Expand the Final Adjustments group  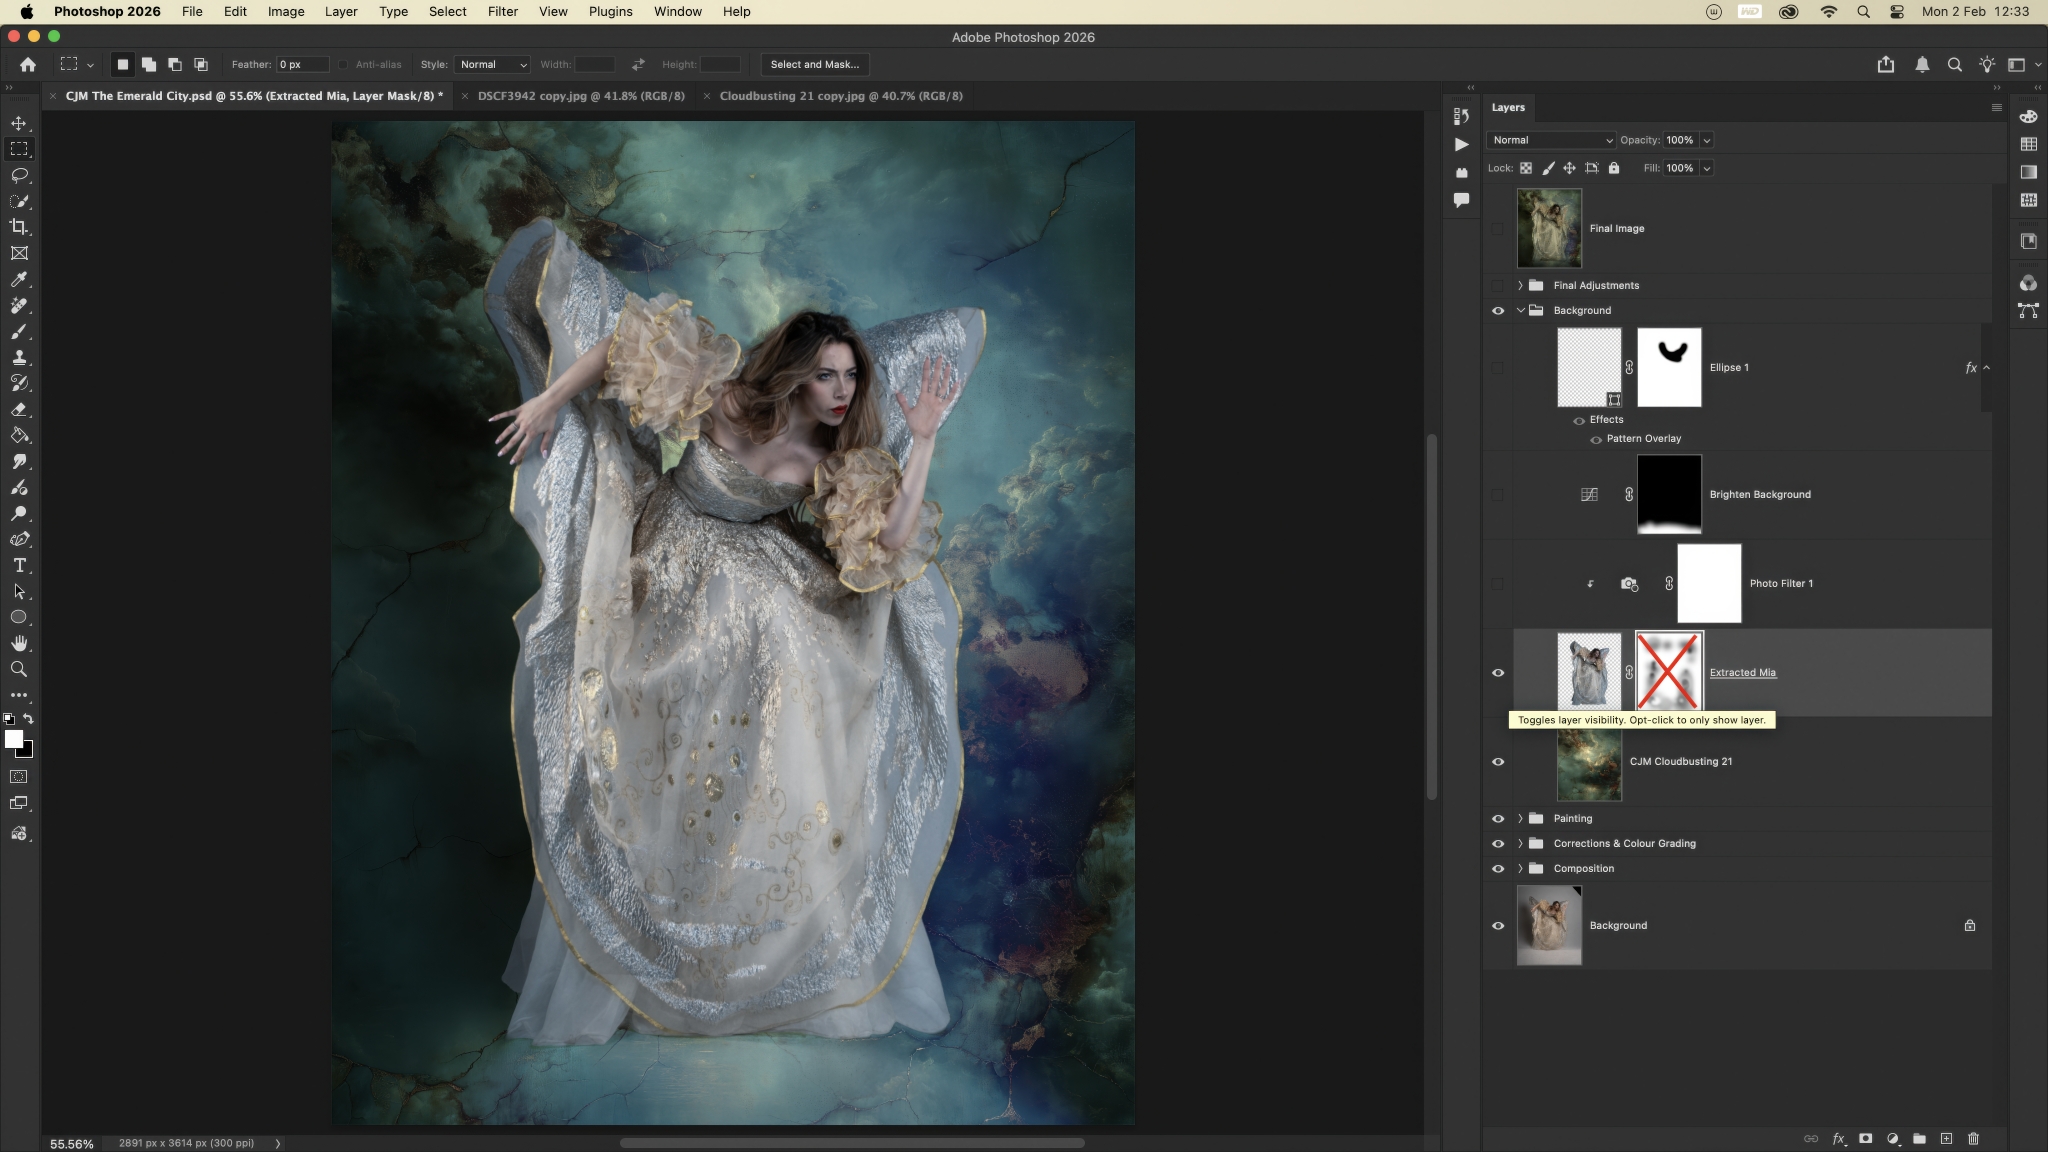pyautogui.click(x=1520, y=286)
